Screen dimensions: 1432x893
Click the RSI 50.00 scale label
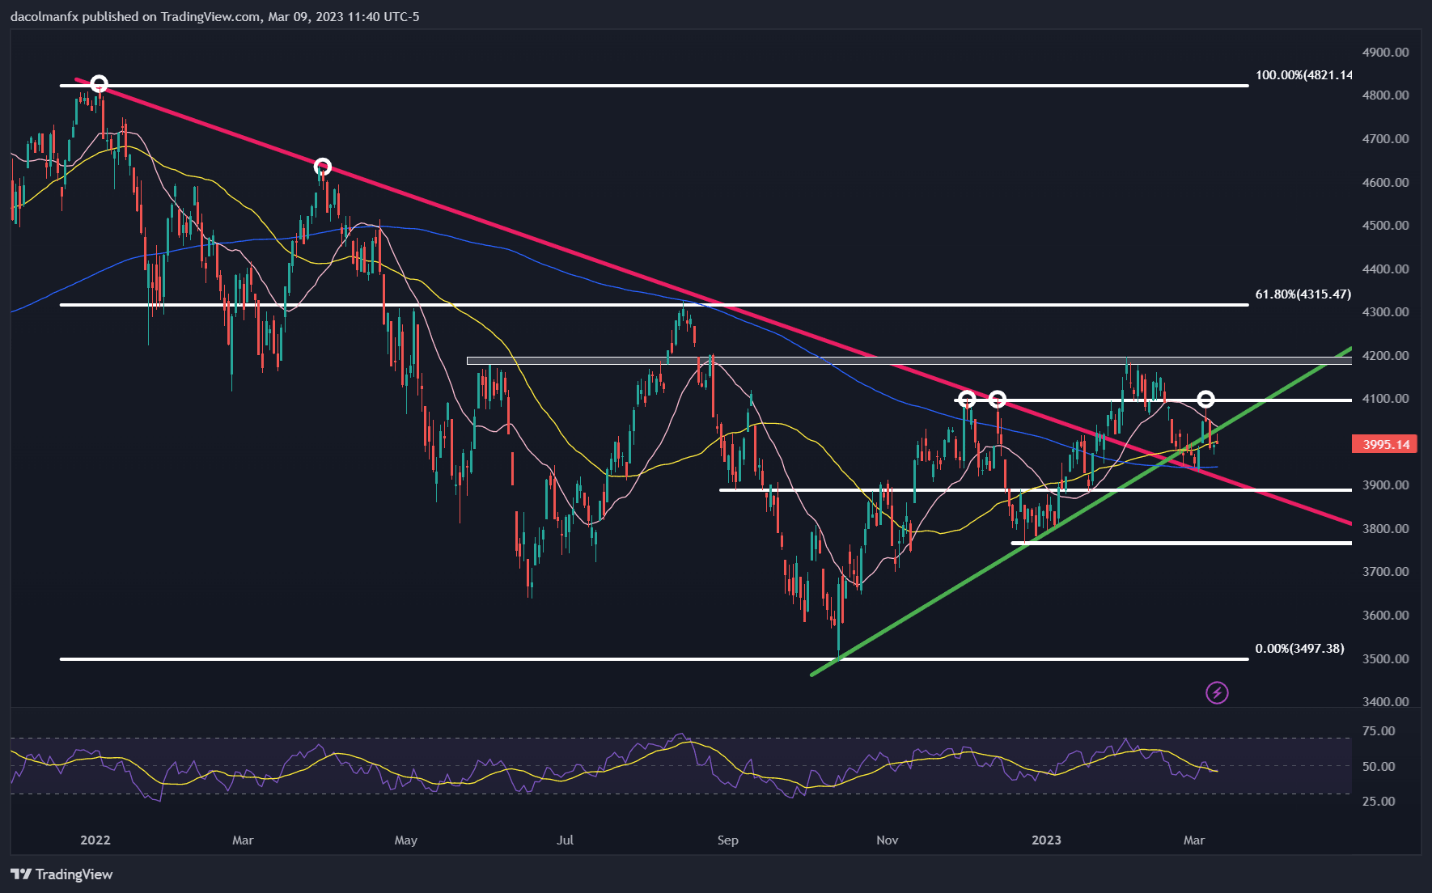pos(1379,767)
